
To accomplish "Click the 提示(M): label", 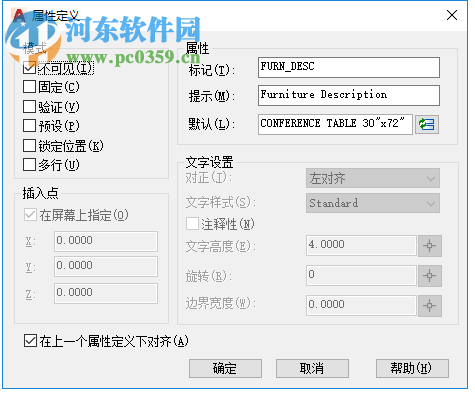I will coord(212,96).
